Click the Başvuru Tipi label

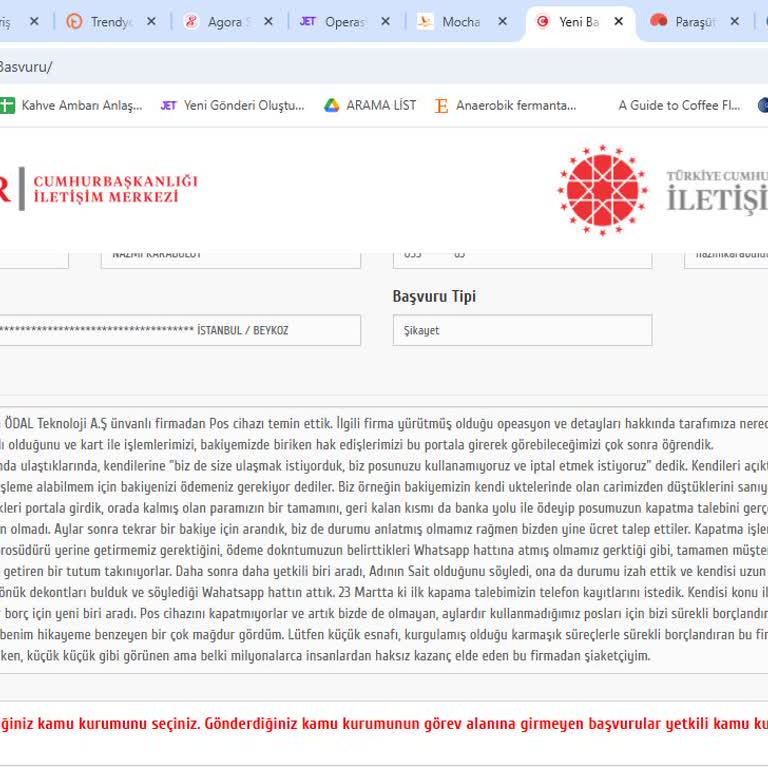pyautogui.click(x=434, y=296)
